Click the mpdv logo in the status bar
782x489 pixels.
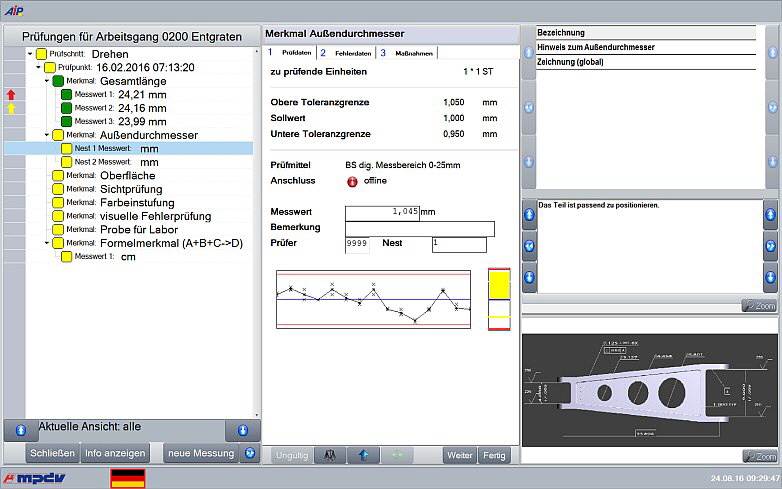(34, 479)
